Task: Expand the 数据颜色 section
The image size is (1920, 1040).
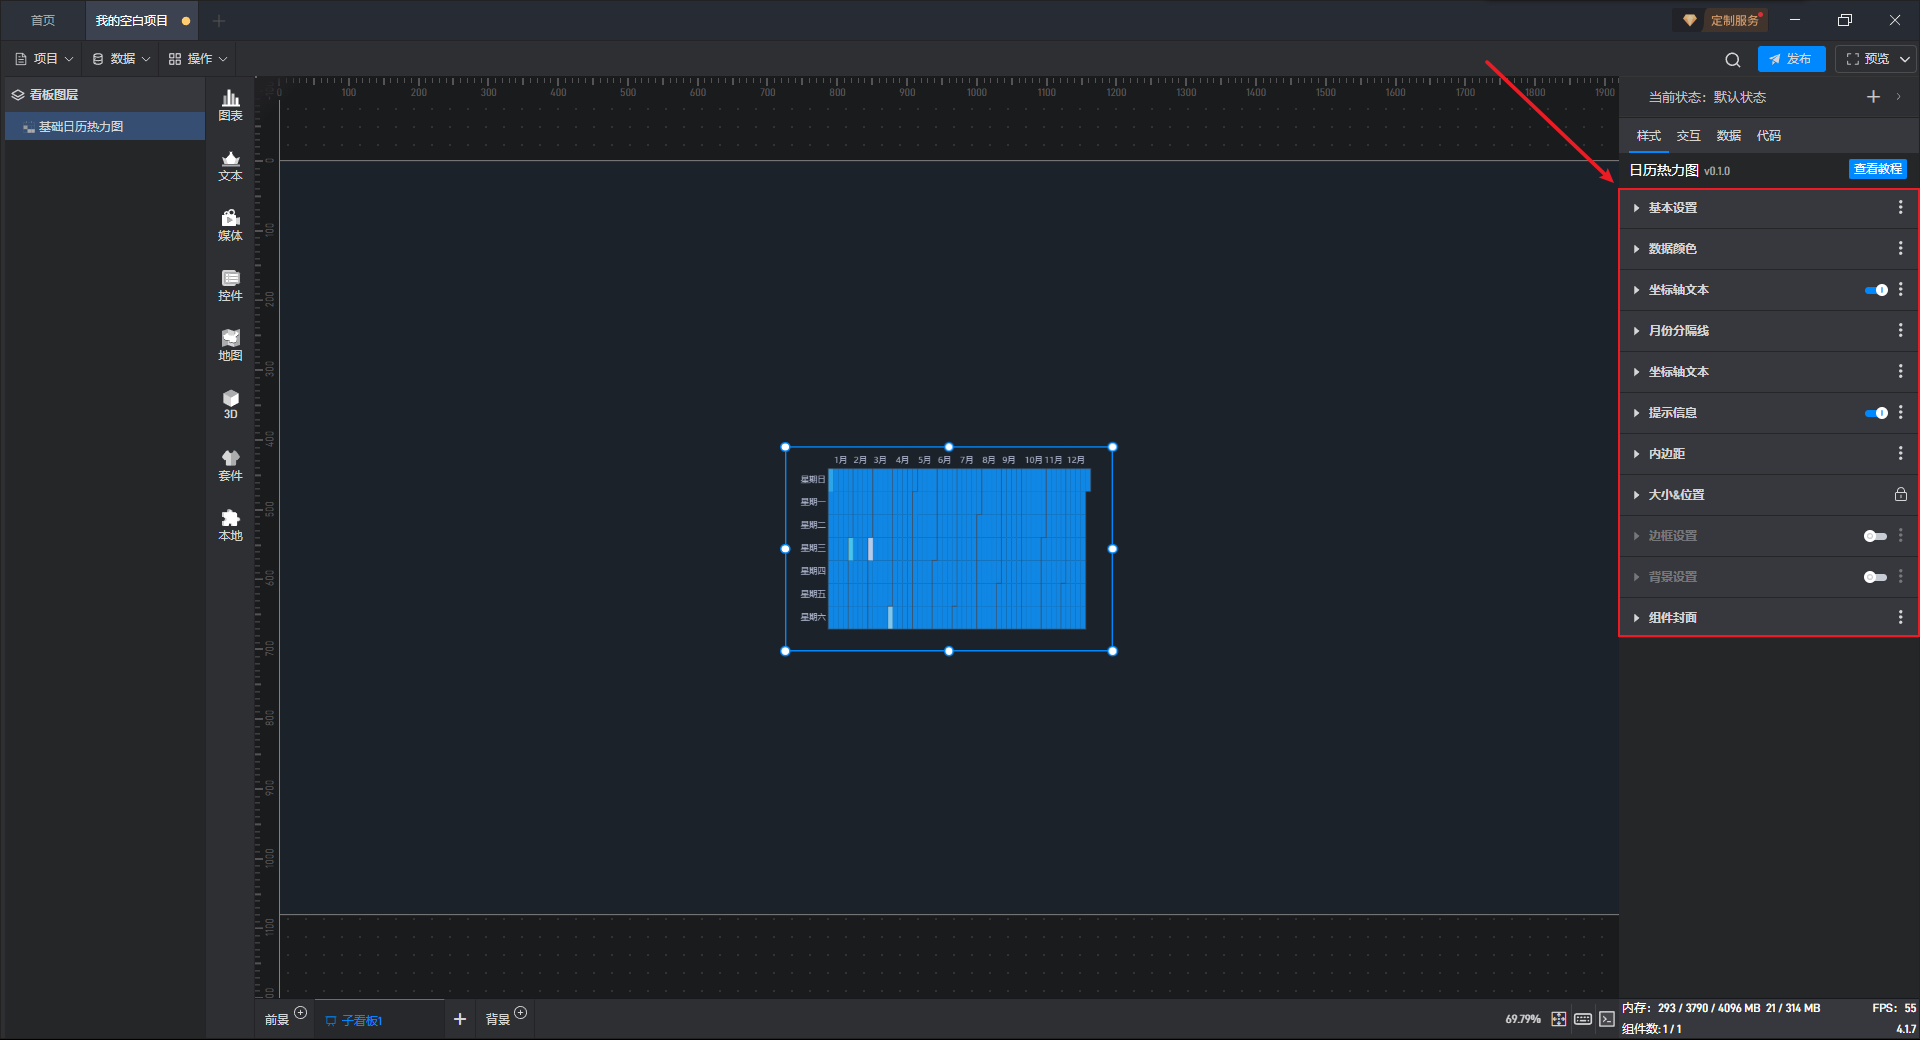Action: coord(1672,249)
